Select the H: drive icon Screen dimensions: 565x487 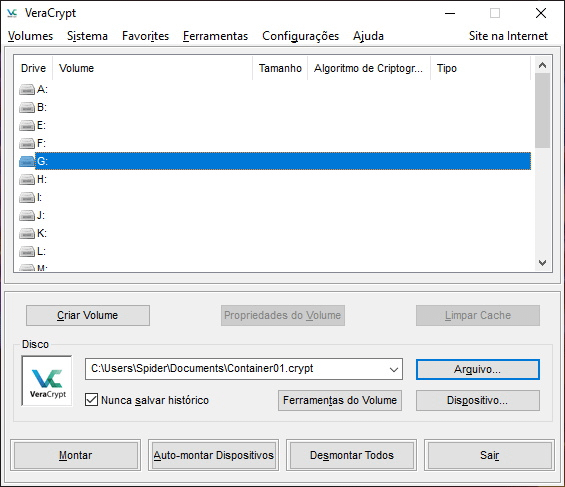tap(27, 179)
